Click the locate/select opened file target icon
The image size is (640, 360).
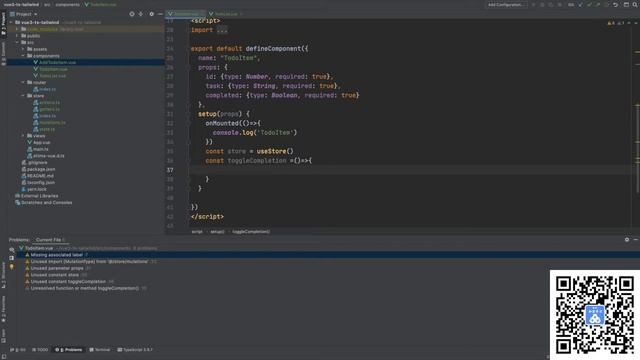[131, 14]
